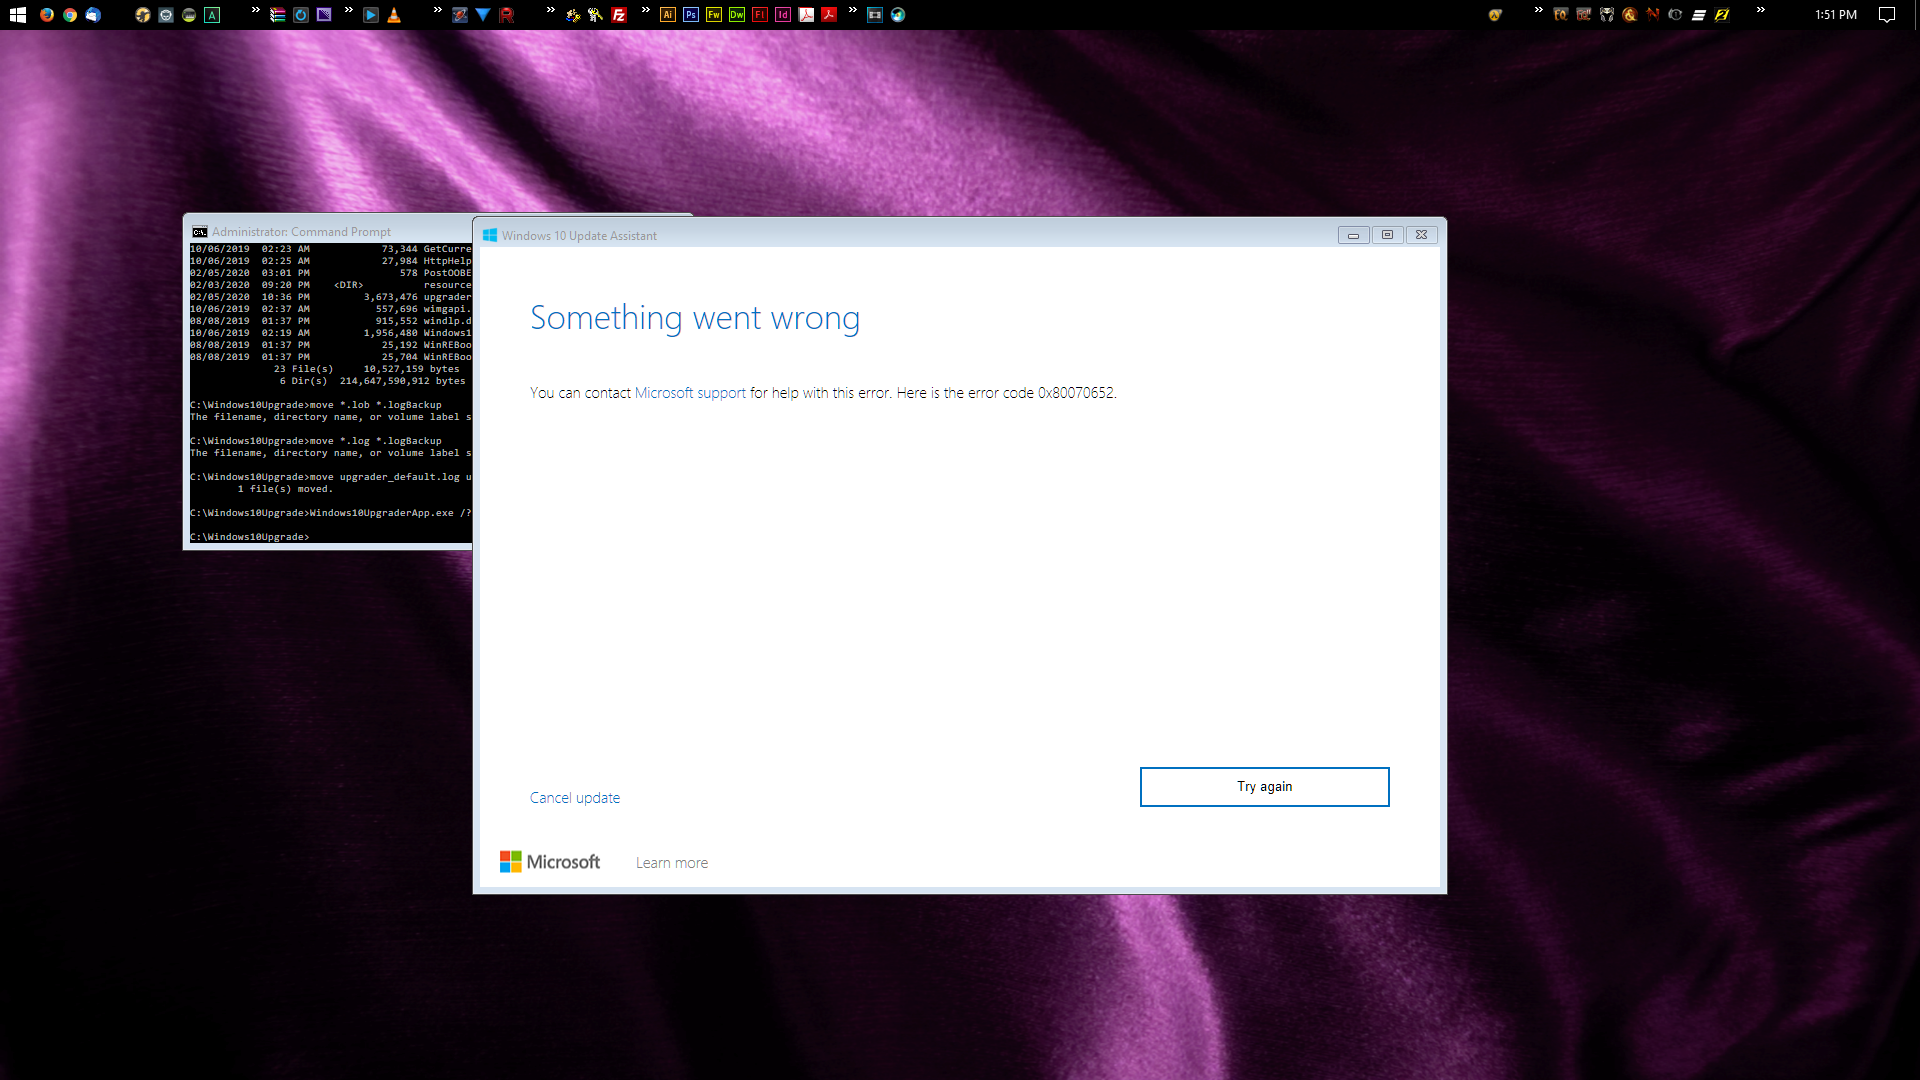Expand overflow chevron after the FileZilla icon
The width and height of the screenshot is (1920, 1080).
pyautogui.click(x=645, y=10)
